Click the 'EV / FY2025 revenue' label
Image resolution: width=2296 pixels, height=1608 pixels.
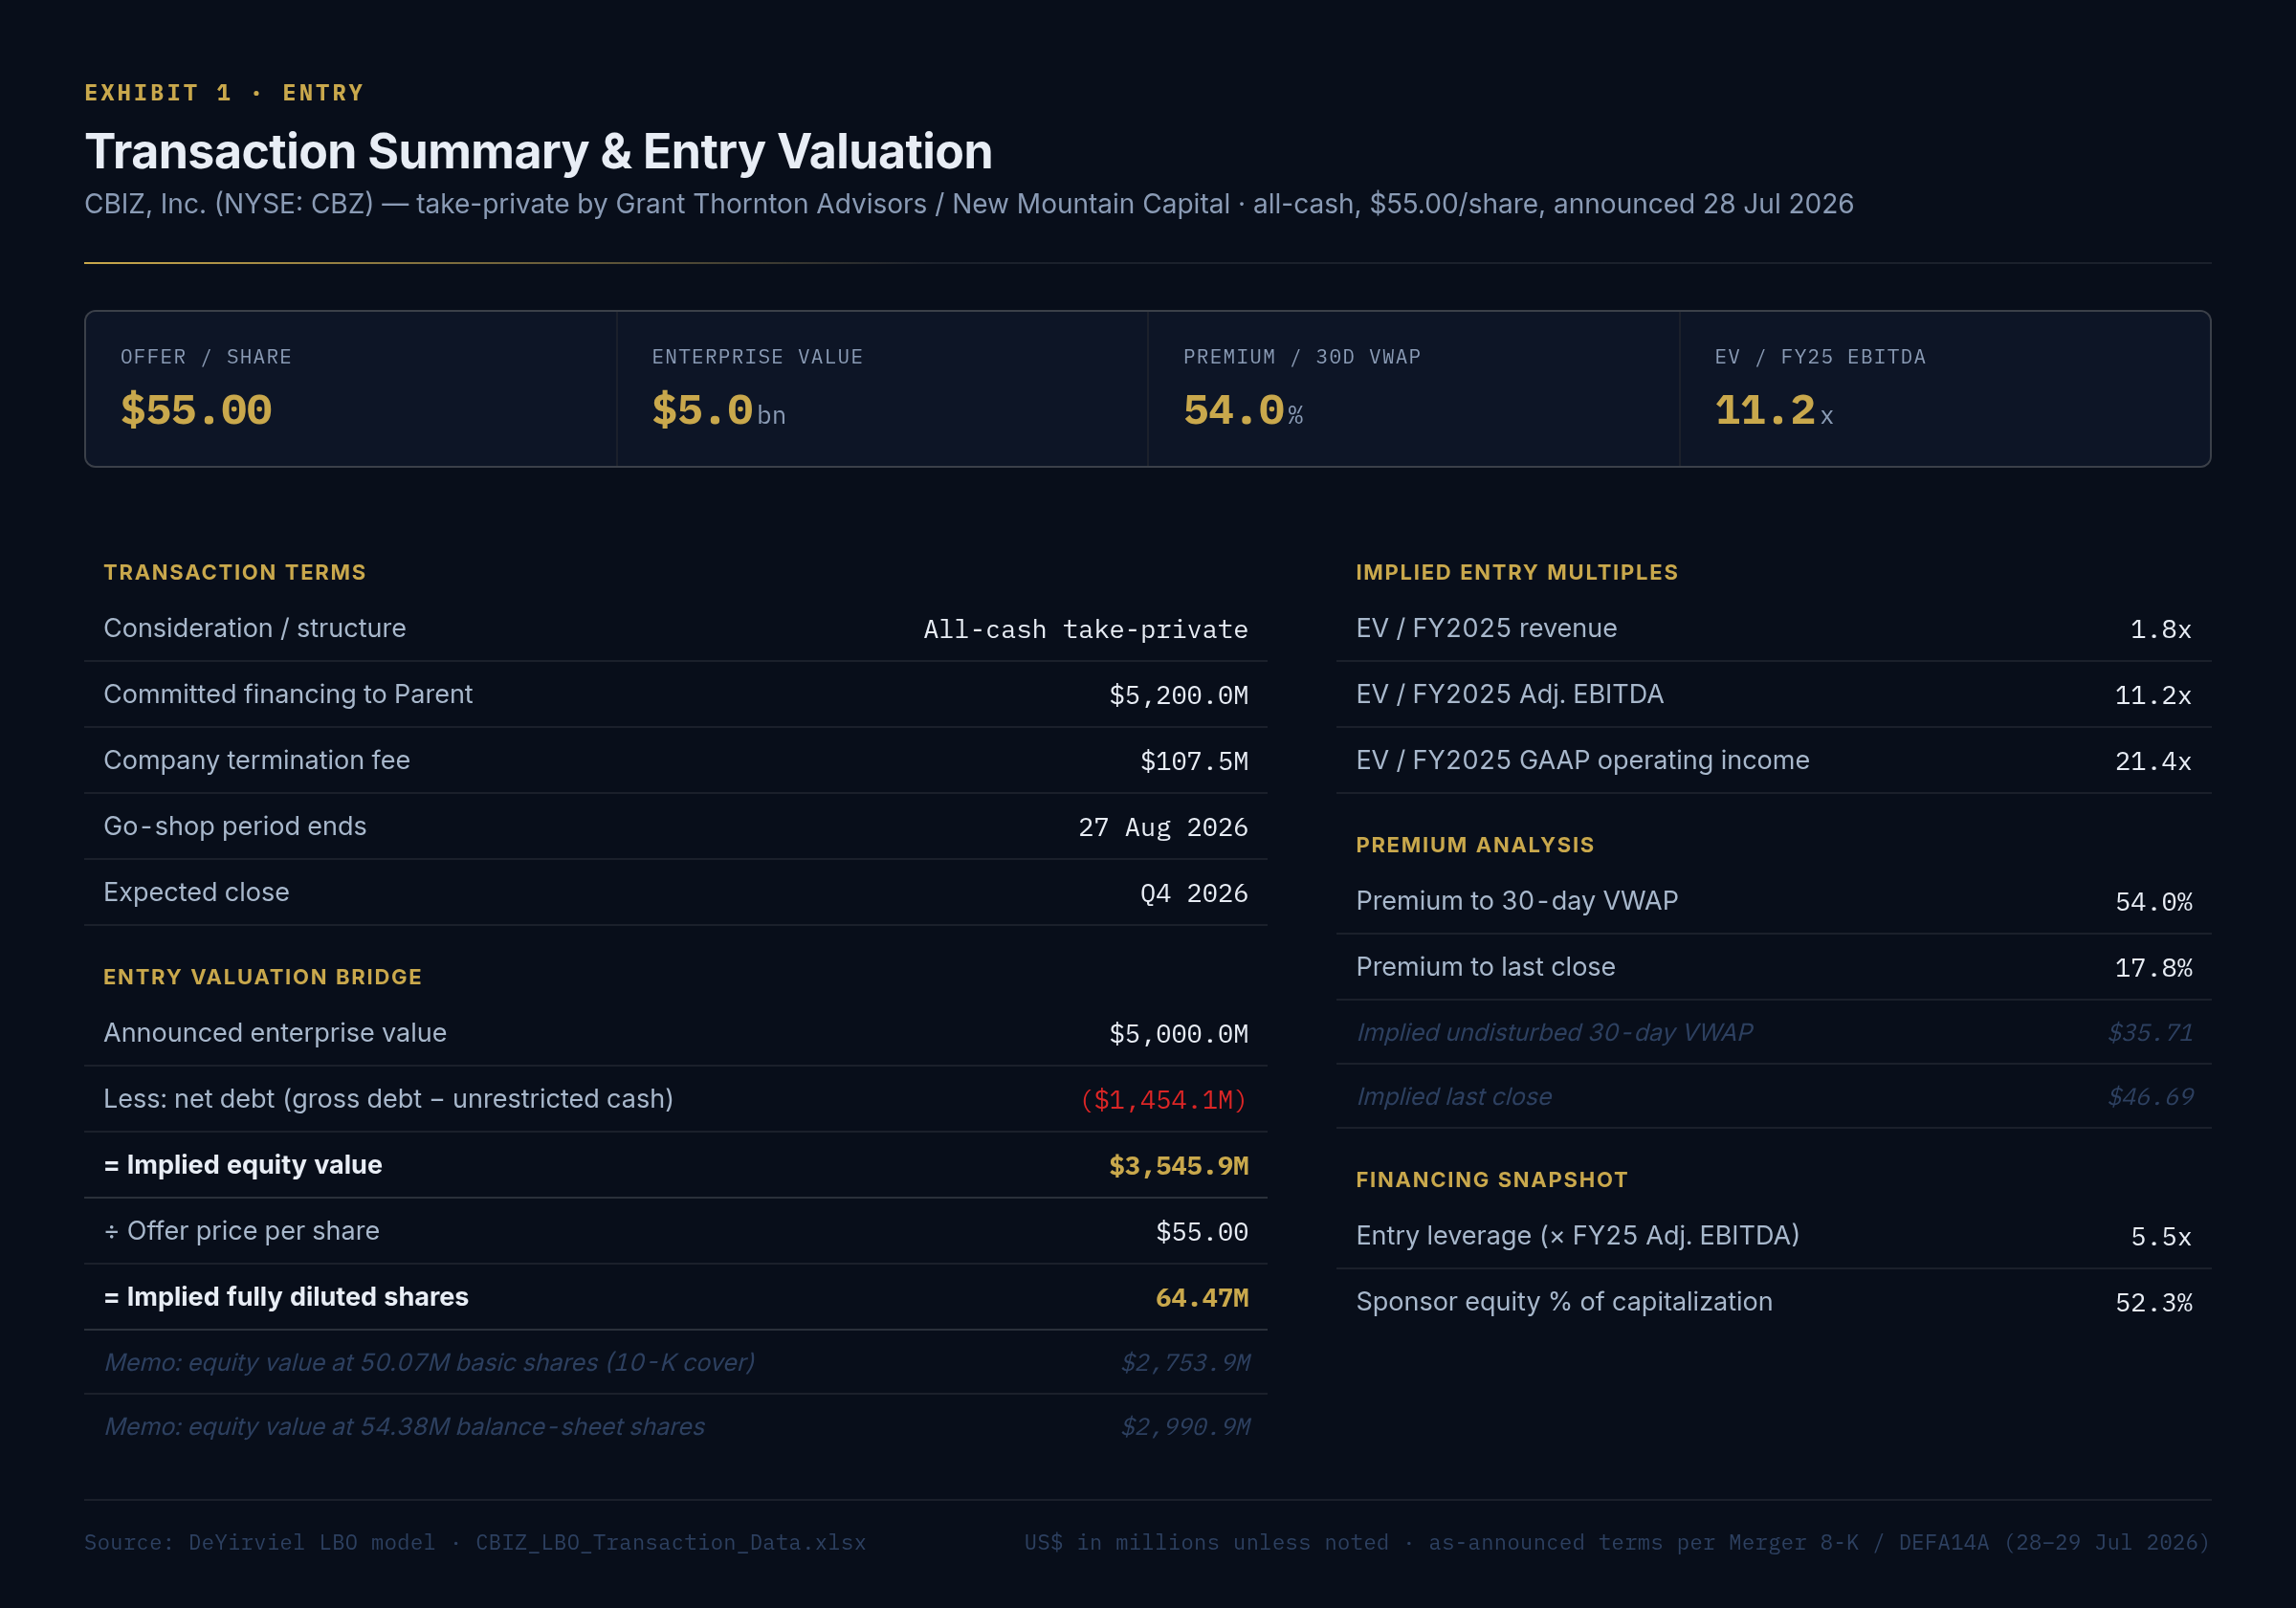[x=1486, y=628]
